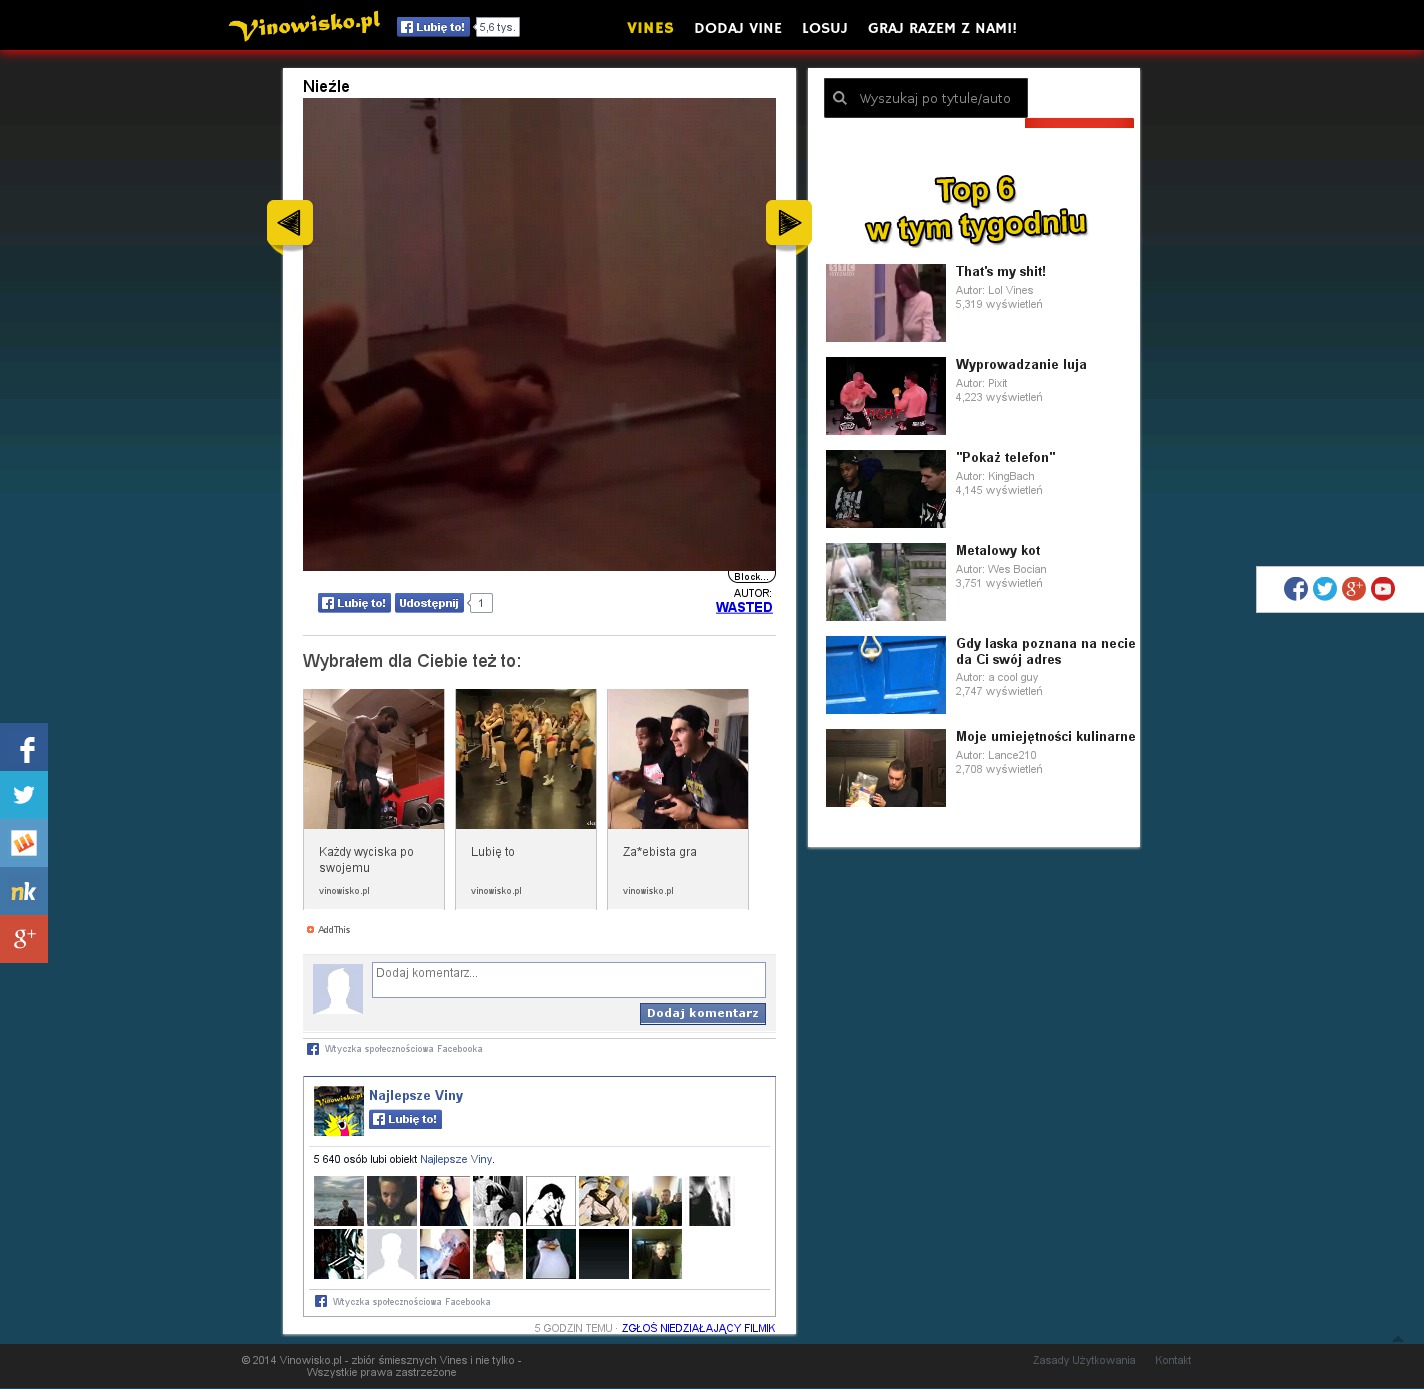Click the comment text field

coord(568,979)
